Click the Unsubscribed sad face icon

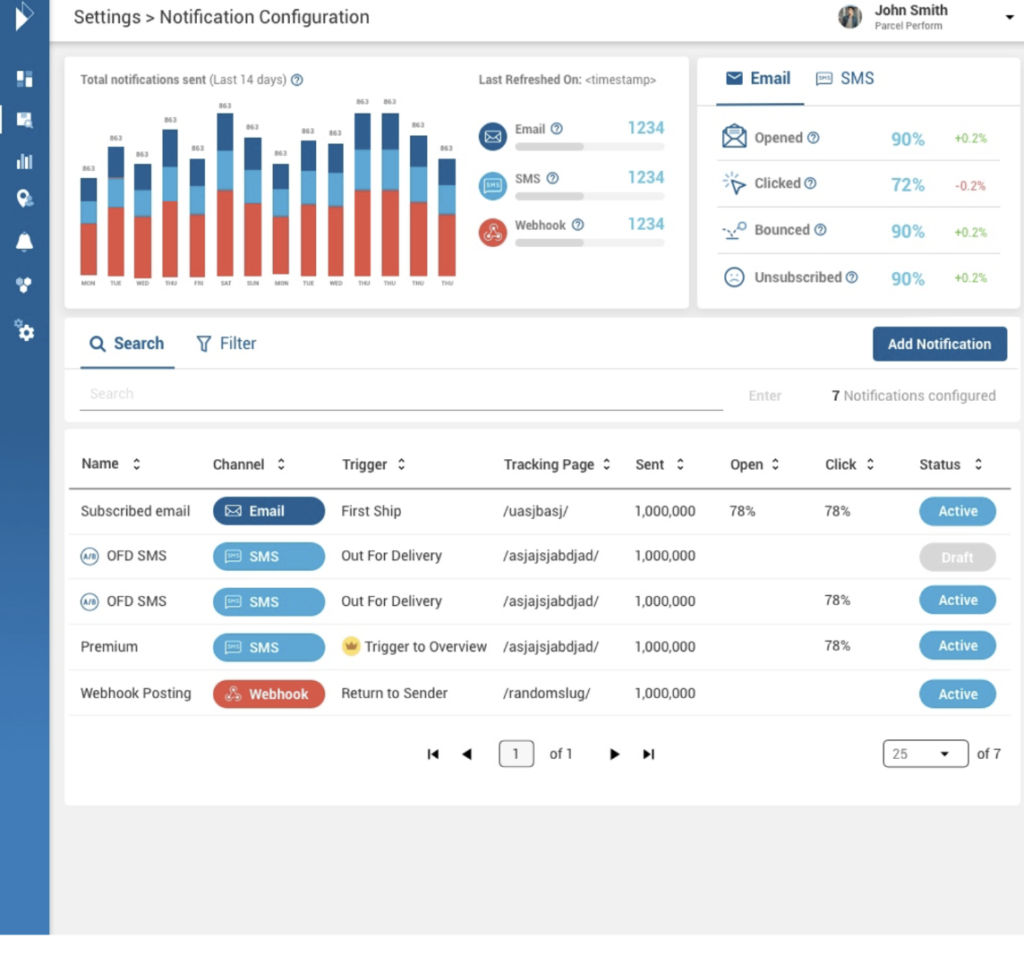734,278
